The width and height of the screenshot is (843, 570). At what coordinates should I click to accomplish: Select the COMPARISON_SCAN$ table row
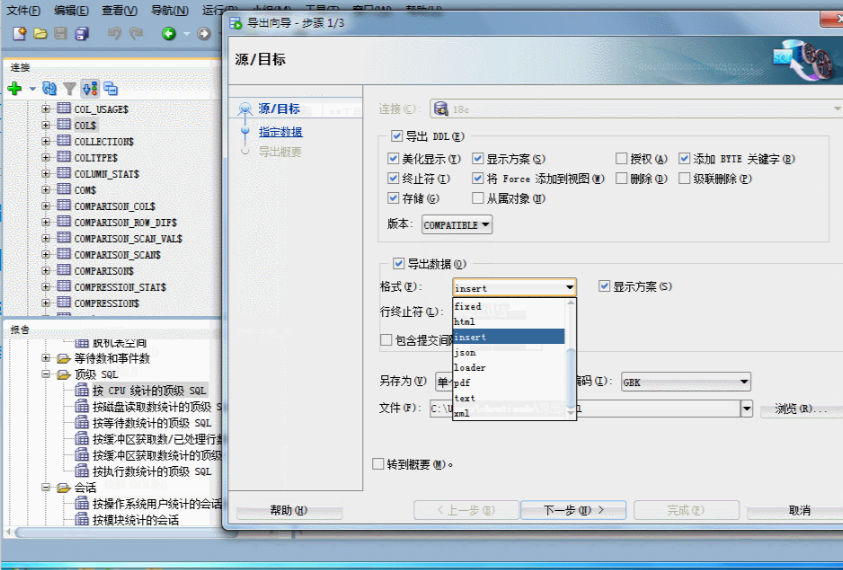coord(117,254)
